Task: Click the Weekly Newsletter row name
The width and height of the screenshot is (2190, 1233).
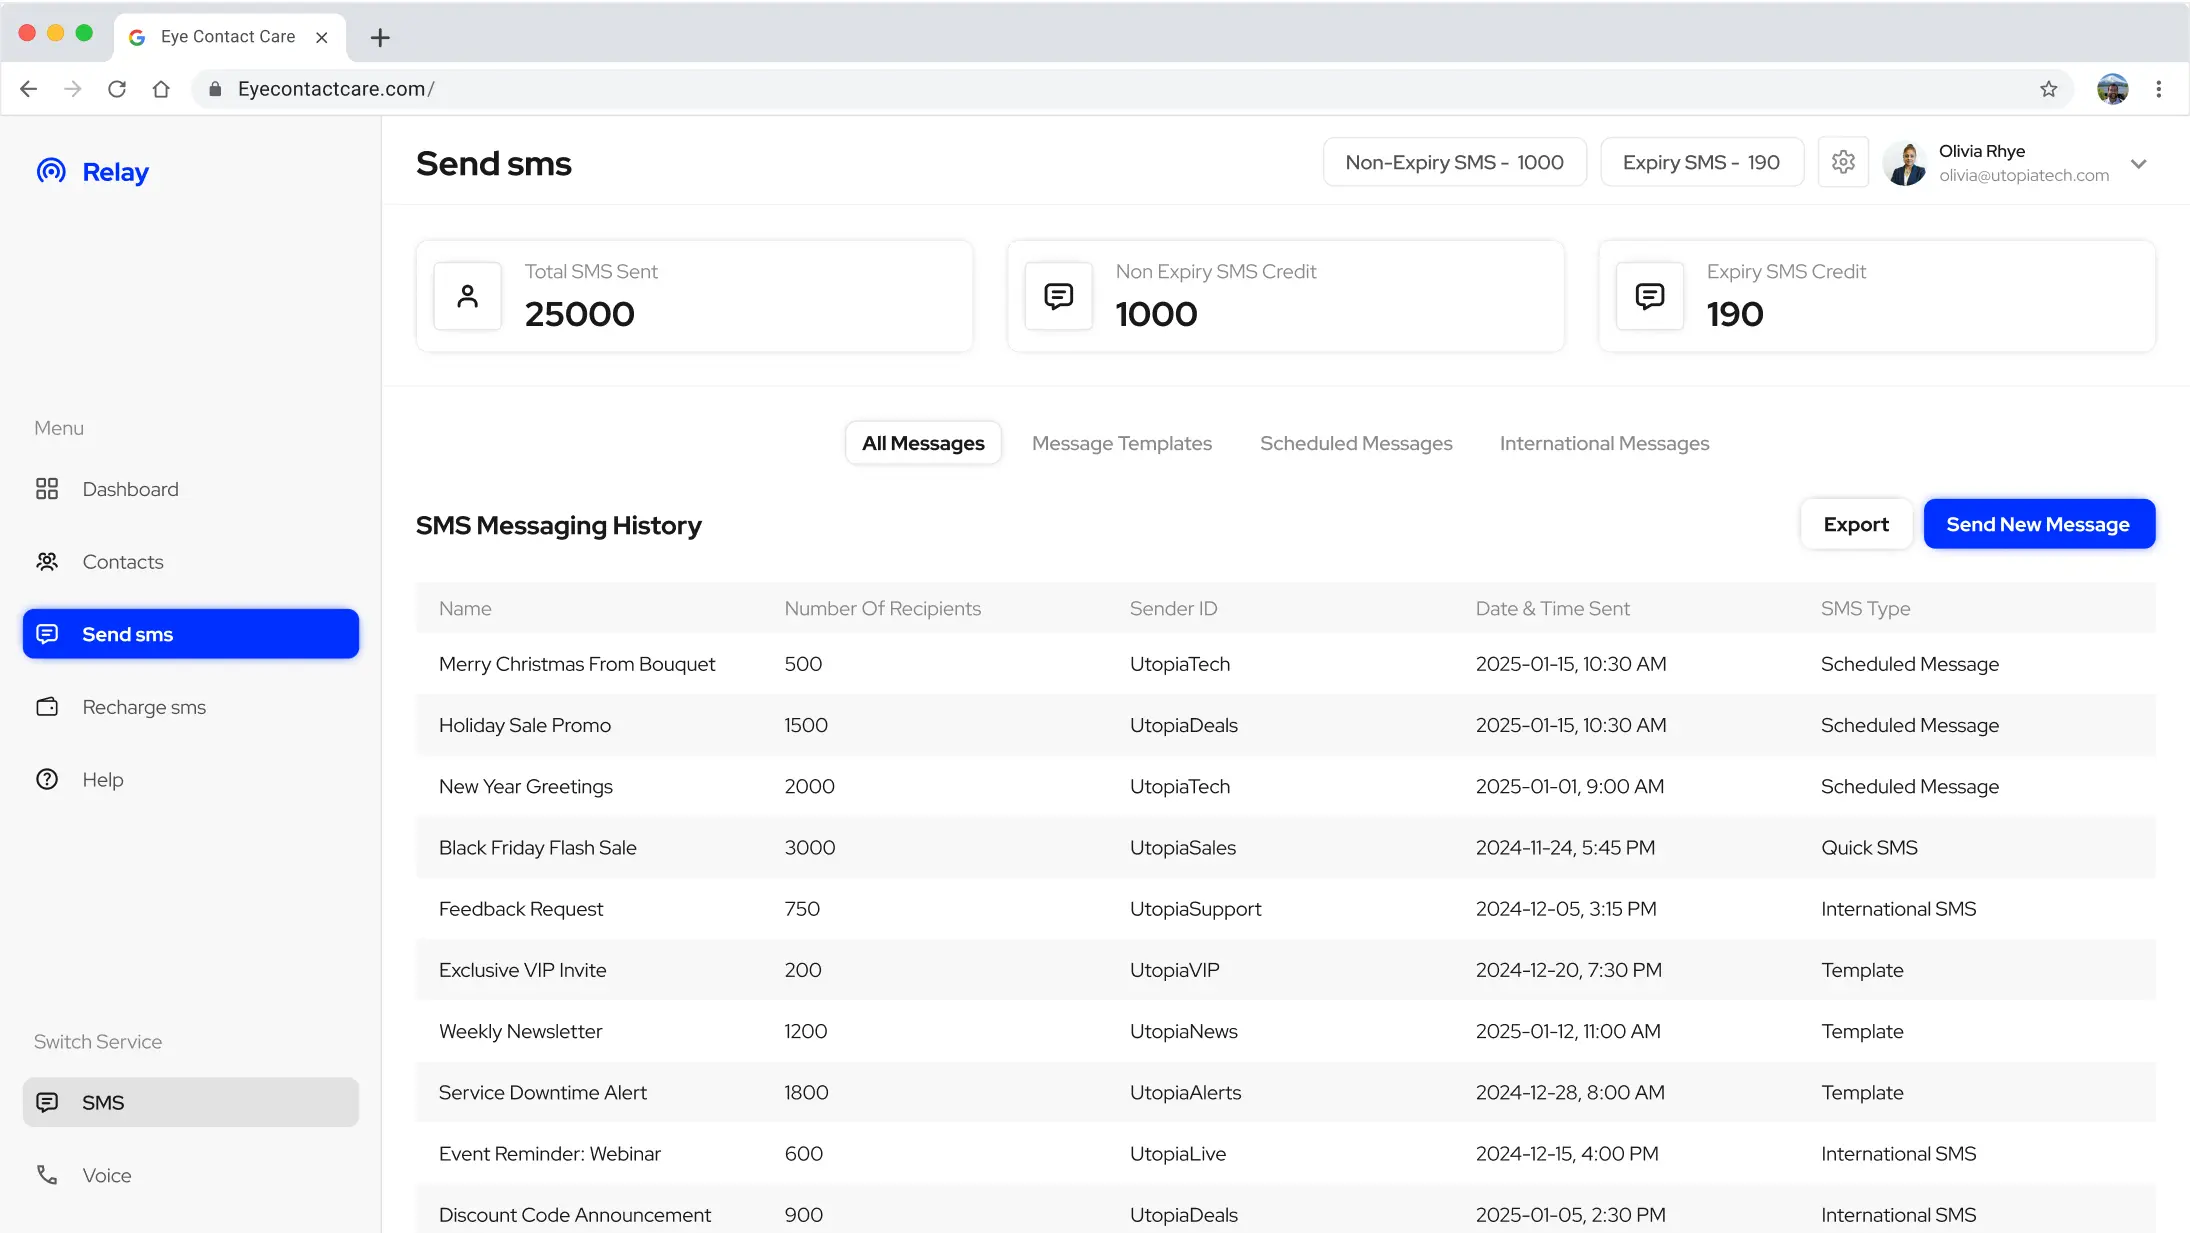Action: [x=520, y=1031]
